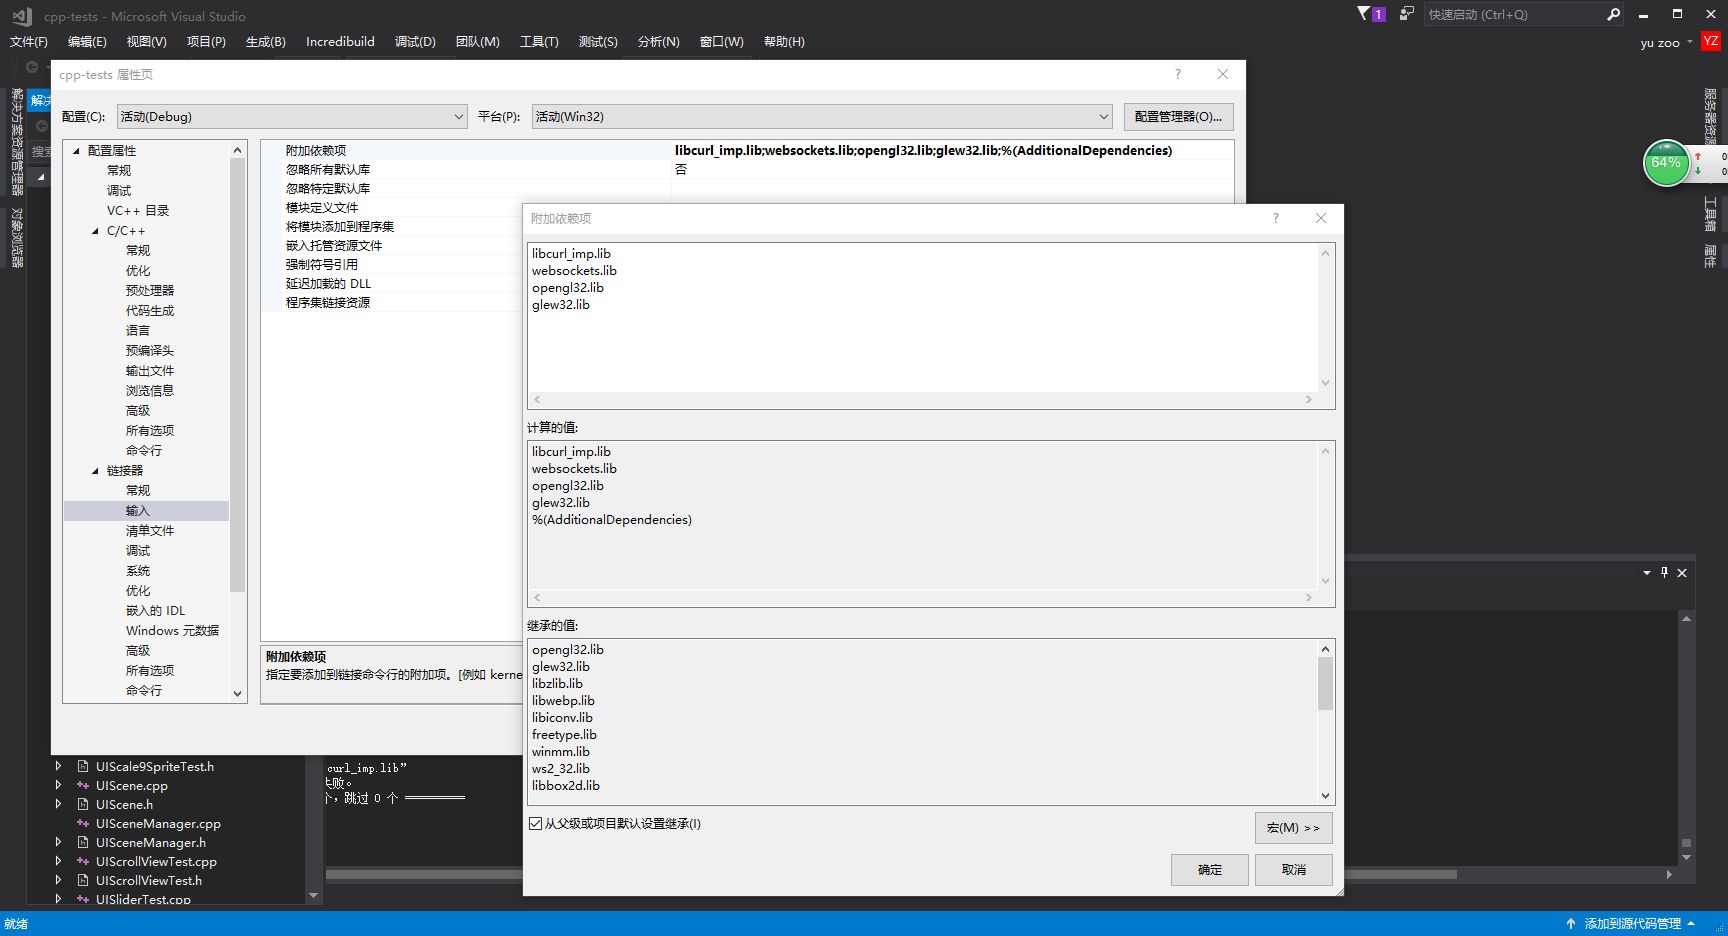Click in the additional dependencies edit box

coord(922,317)
